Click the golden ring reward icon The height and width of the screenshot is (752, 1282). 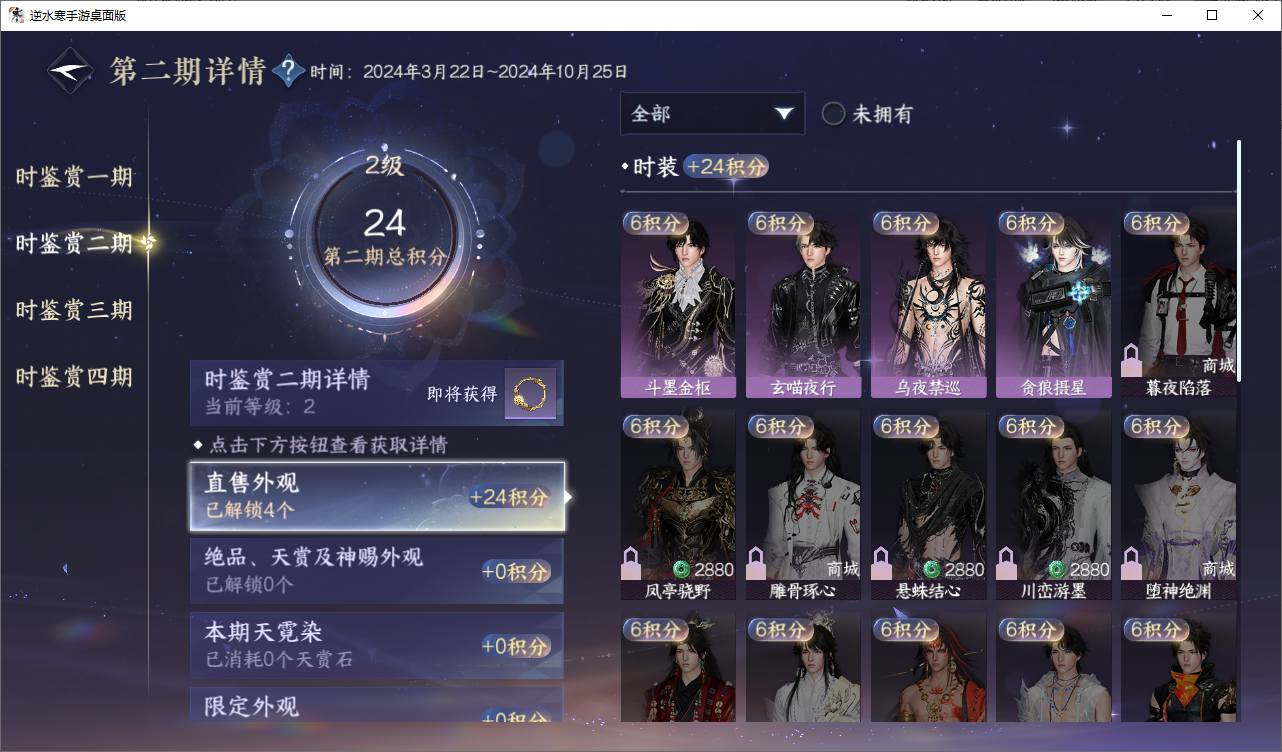[530, 394]
